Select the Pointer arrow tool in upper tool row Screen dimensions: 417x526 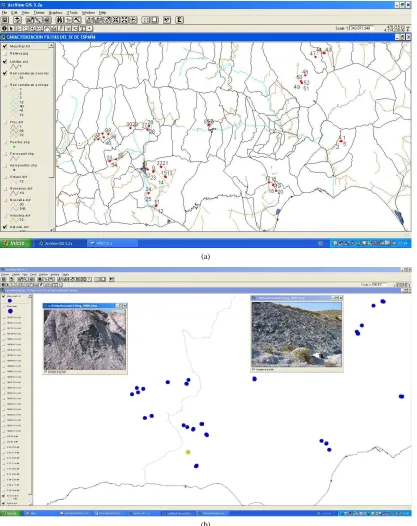pos(11,29)
